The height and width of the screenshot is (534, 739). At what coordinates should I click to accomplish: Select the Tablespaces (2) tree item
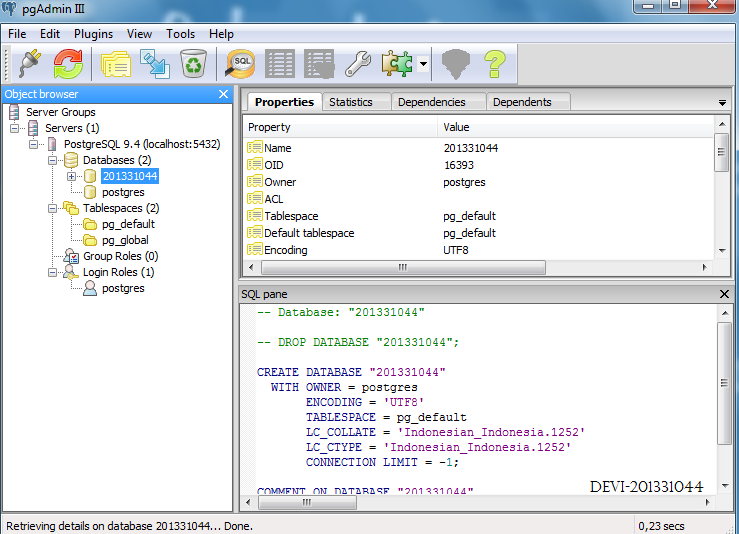[x=121, y=208]
